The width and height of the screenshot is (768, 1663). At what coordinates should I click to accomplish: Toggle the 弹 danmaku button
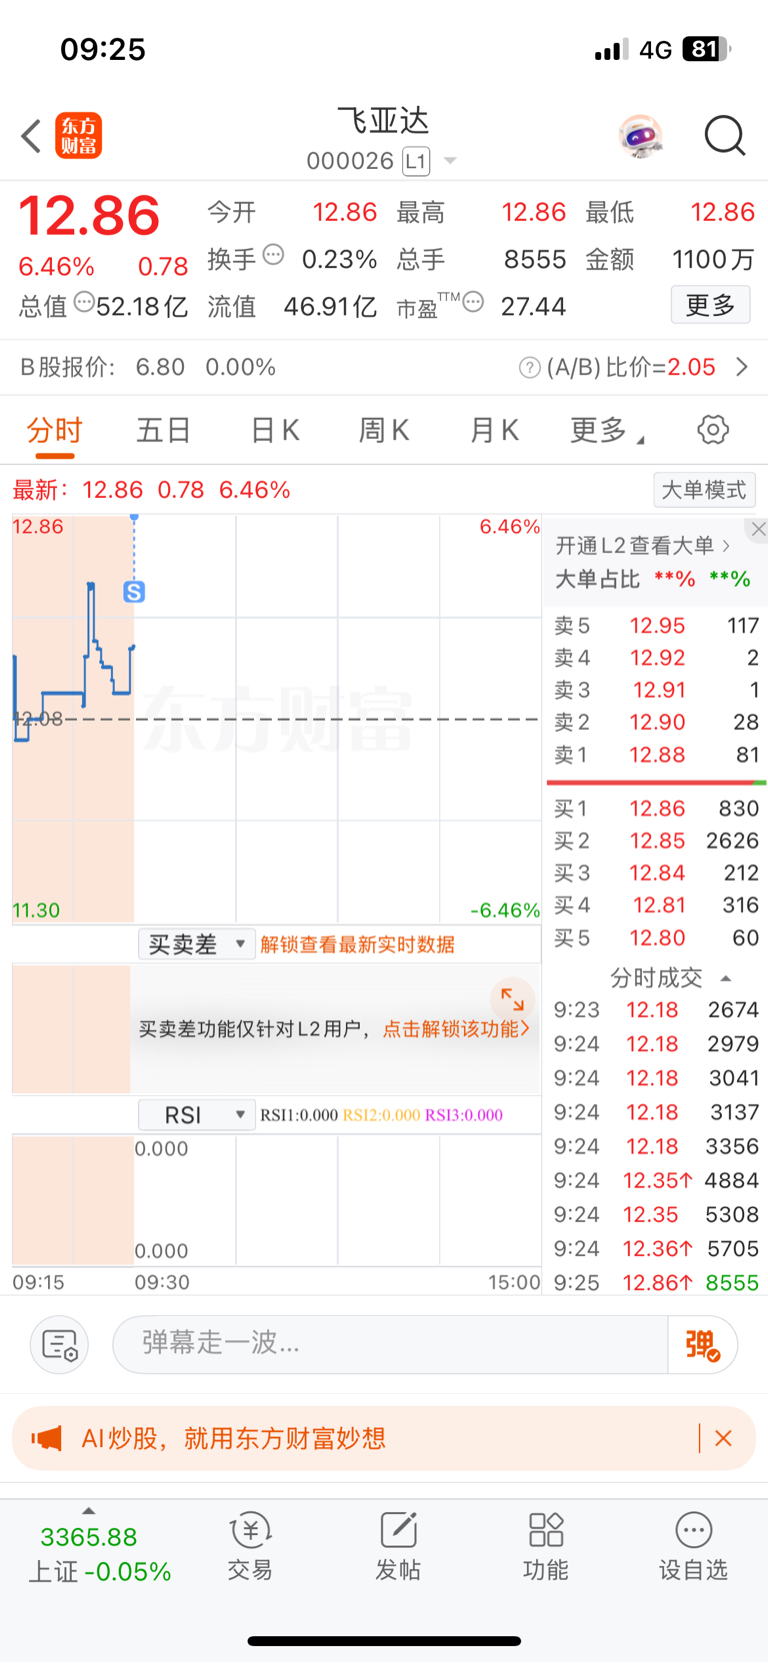pos(702,1345)
